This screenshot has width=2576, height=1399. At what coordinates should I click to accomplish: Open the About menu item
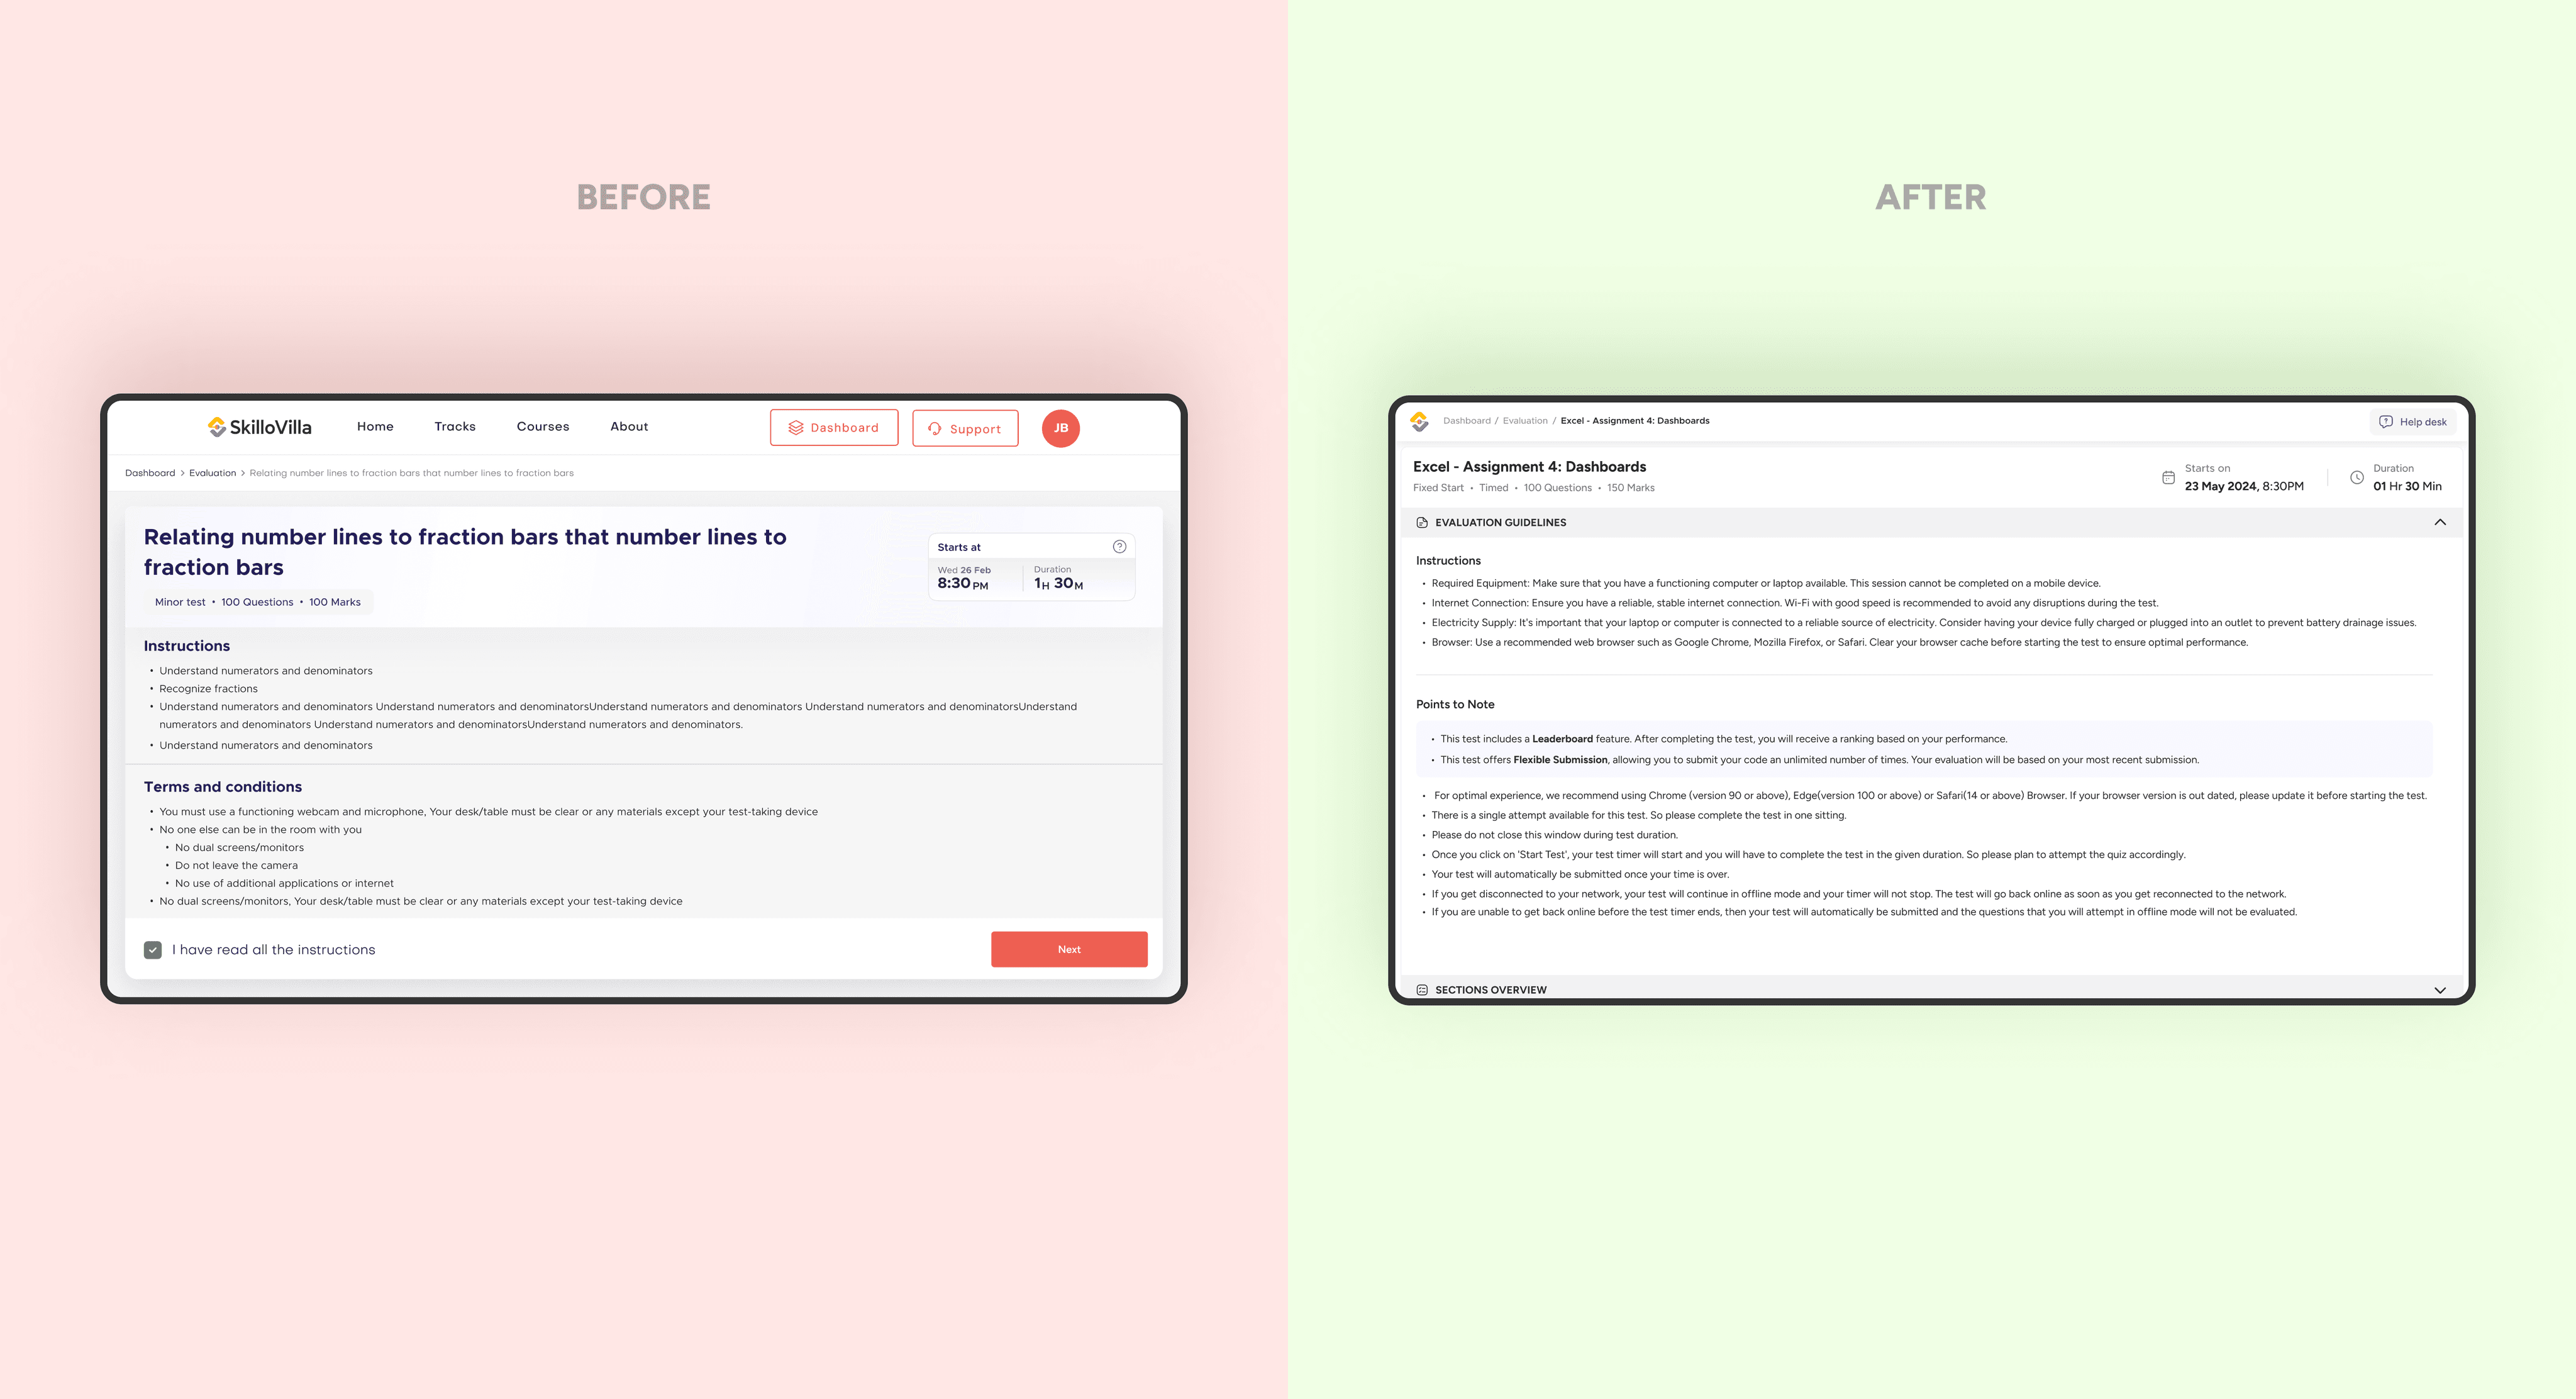tap(629, 426)
